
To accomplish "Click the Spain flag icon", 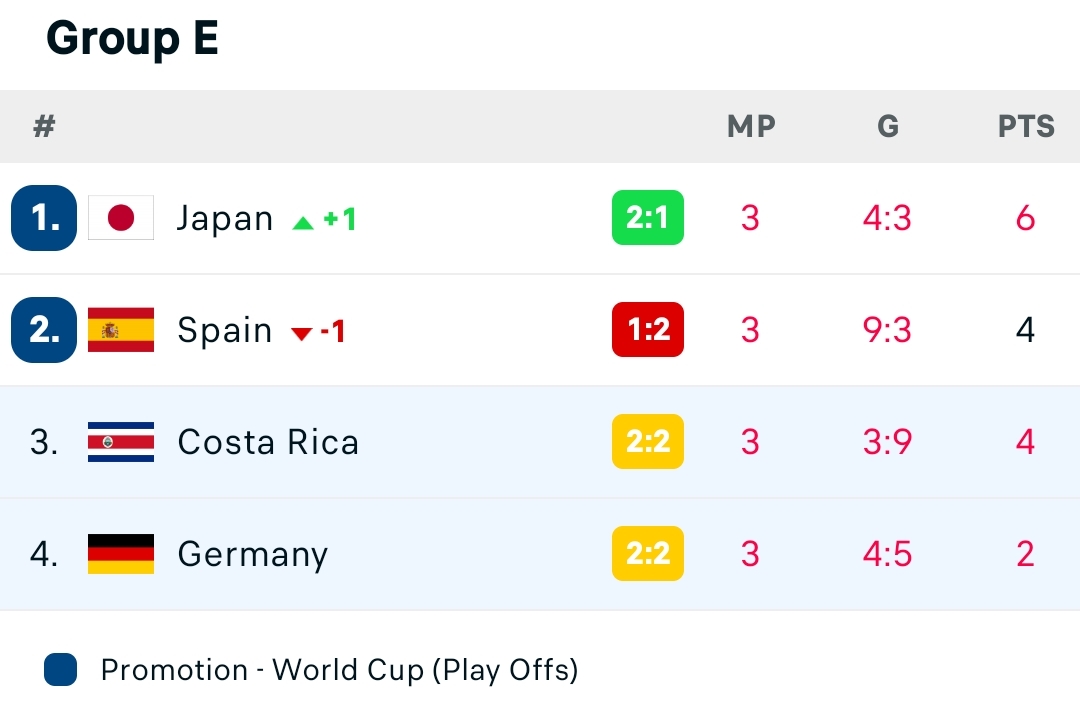I will tap(121, 330).
